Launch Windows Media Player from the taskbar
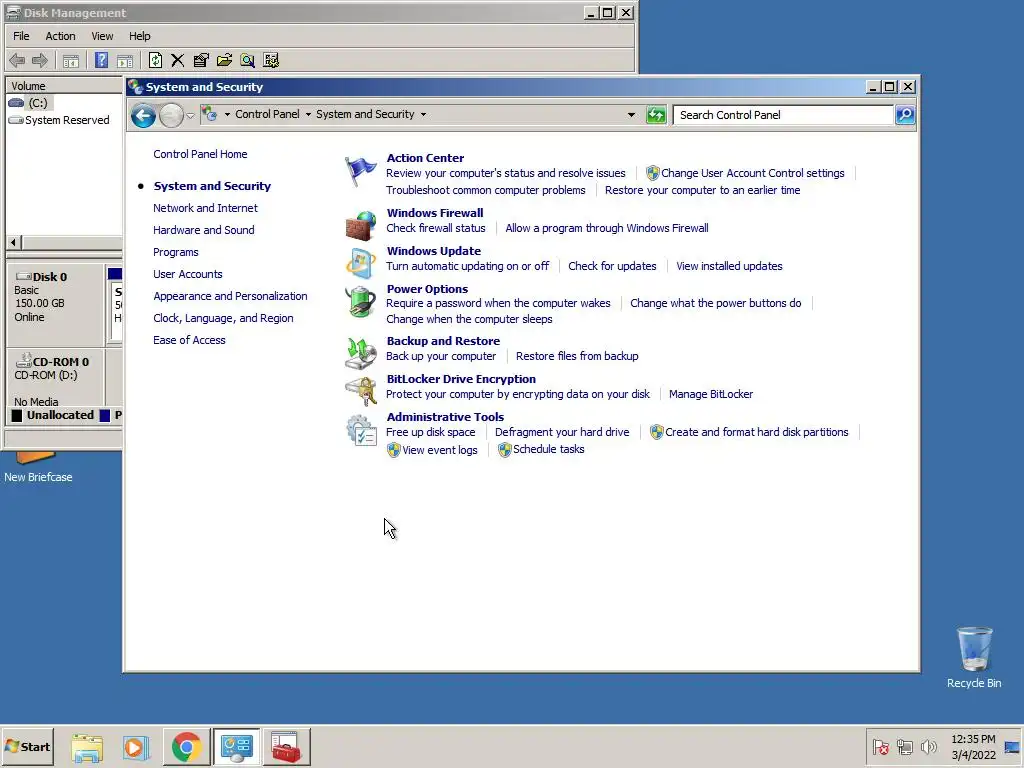1024x768 pixels. pos(136,747)
